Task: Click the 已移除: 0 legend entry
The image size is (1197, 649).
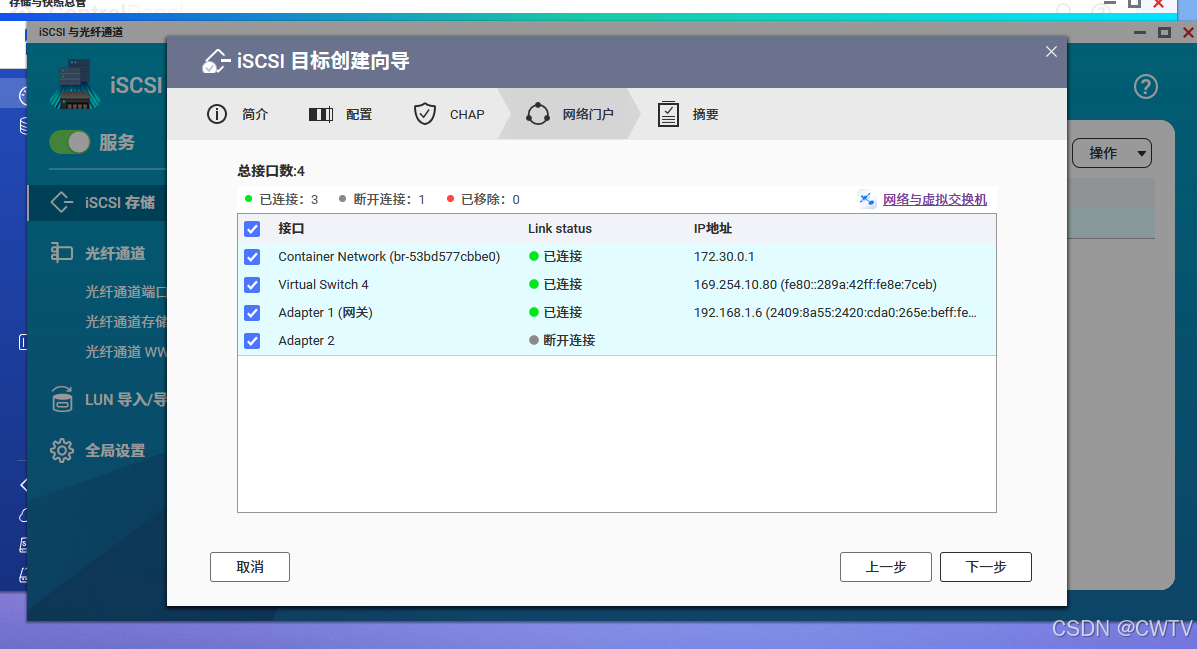Action: click(x=483, y=199)
